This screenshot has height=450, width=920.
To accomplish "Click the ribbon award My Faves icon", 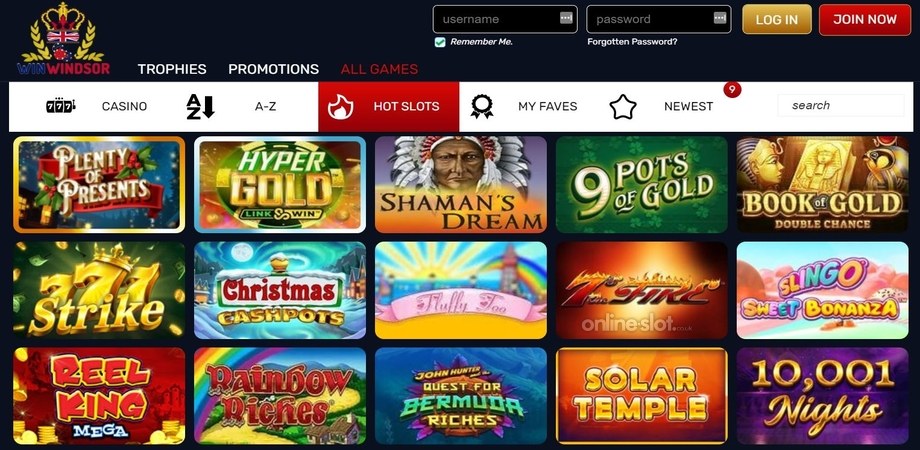I will (x=482, y=107).
